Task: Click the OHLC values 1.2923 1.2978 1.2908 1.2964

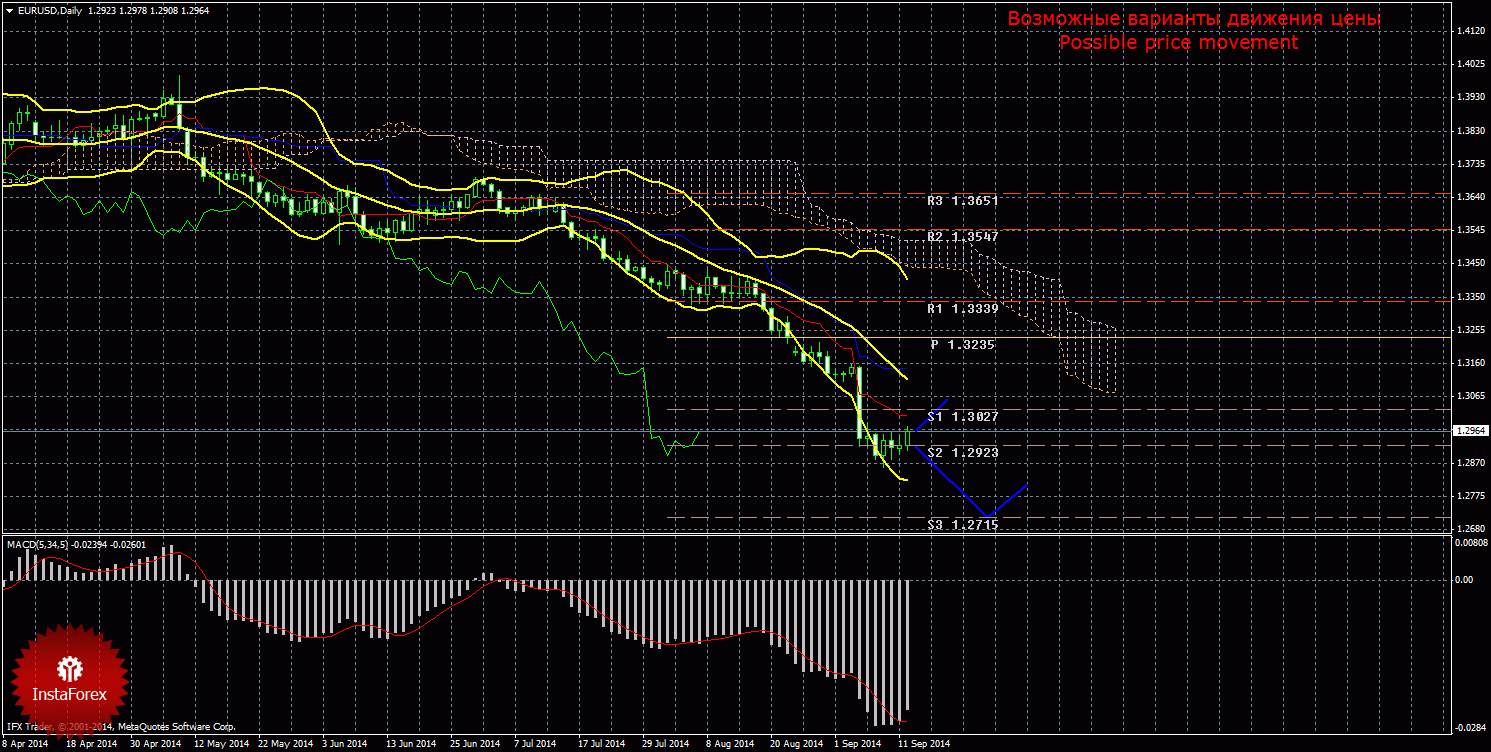Action: (148, 10)
